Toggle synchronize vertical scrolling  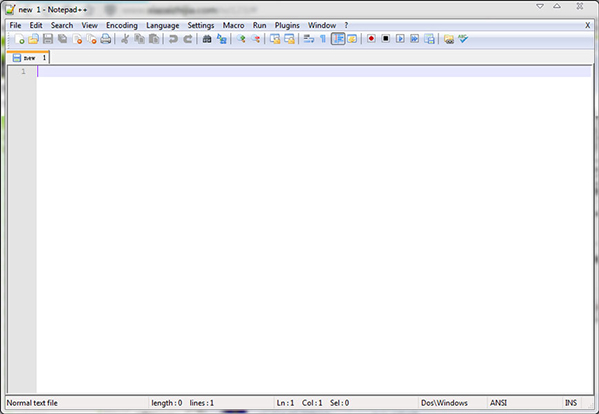[x=275, y=39]
